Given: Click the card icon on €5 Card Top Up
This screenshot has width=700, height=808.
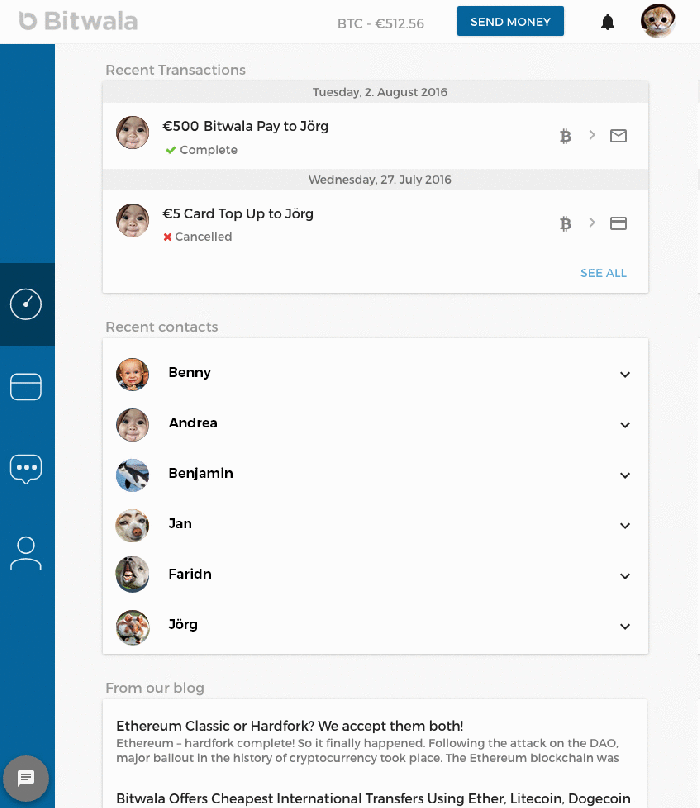Looking at the screenshot, I should [618, 223].
